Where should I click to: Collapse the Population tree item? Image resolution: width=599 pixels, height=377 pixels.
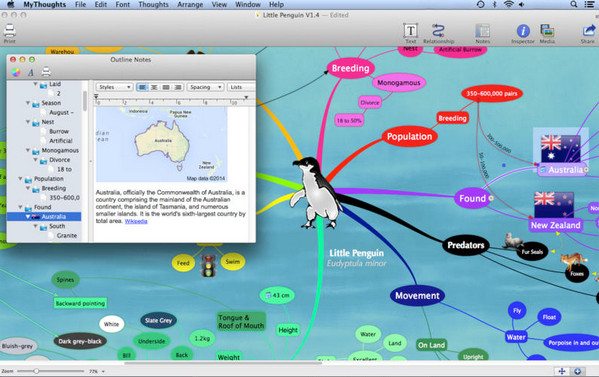pos(20,179)
